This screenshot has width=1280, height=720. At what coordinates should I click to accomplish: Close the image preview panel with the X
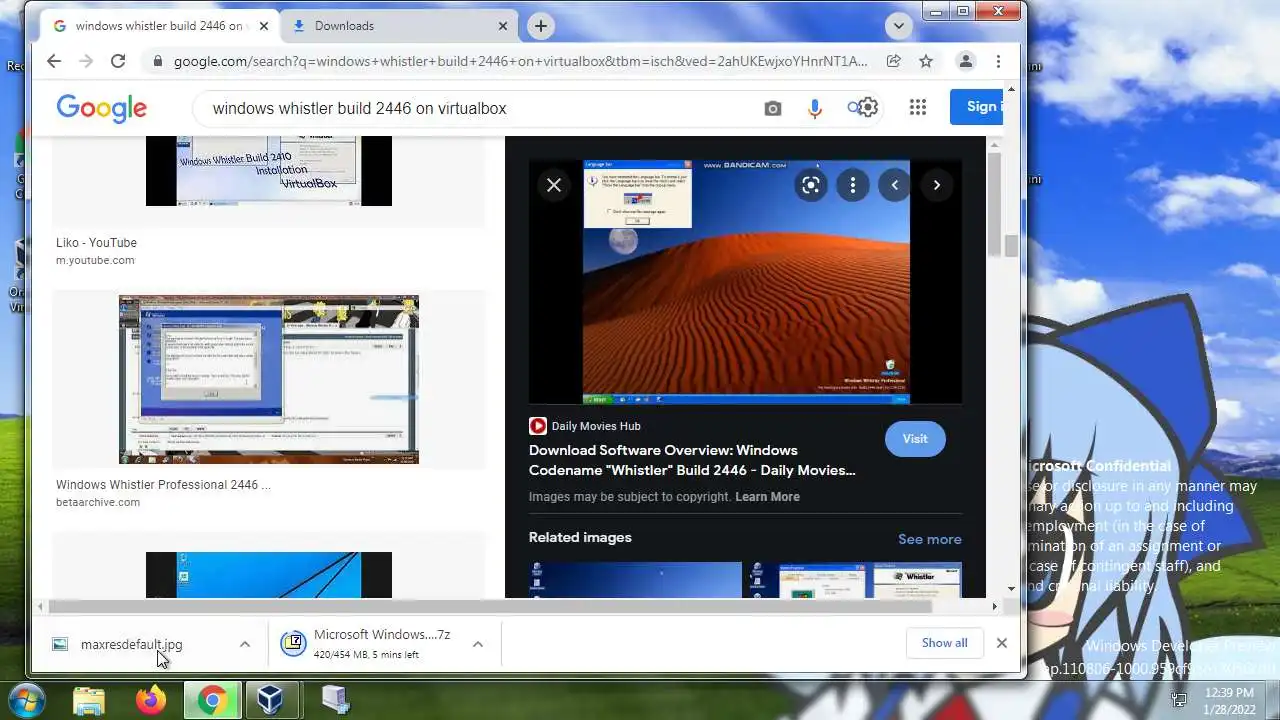(554, 185)
